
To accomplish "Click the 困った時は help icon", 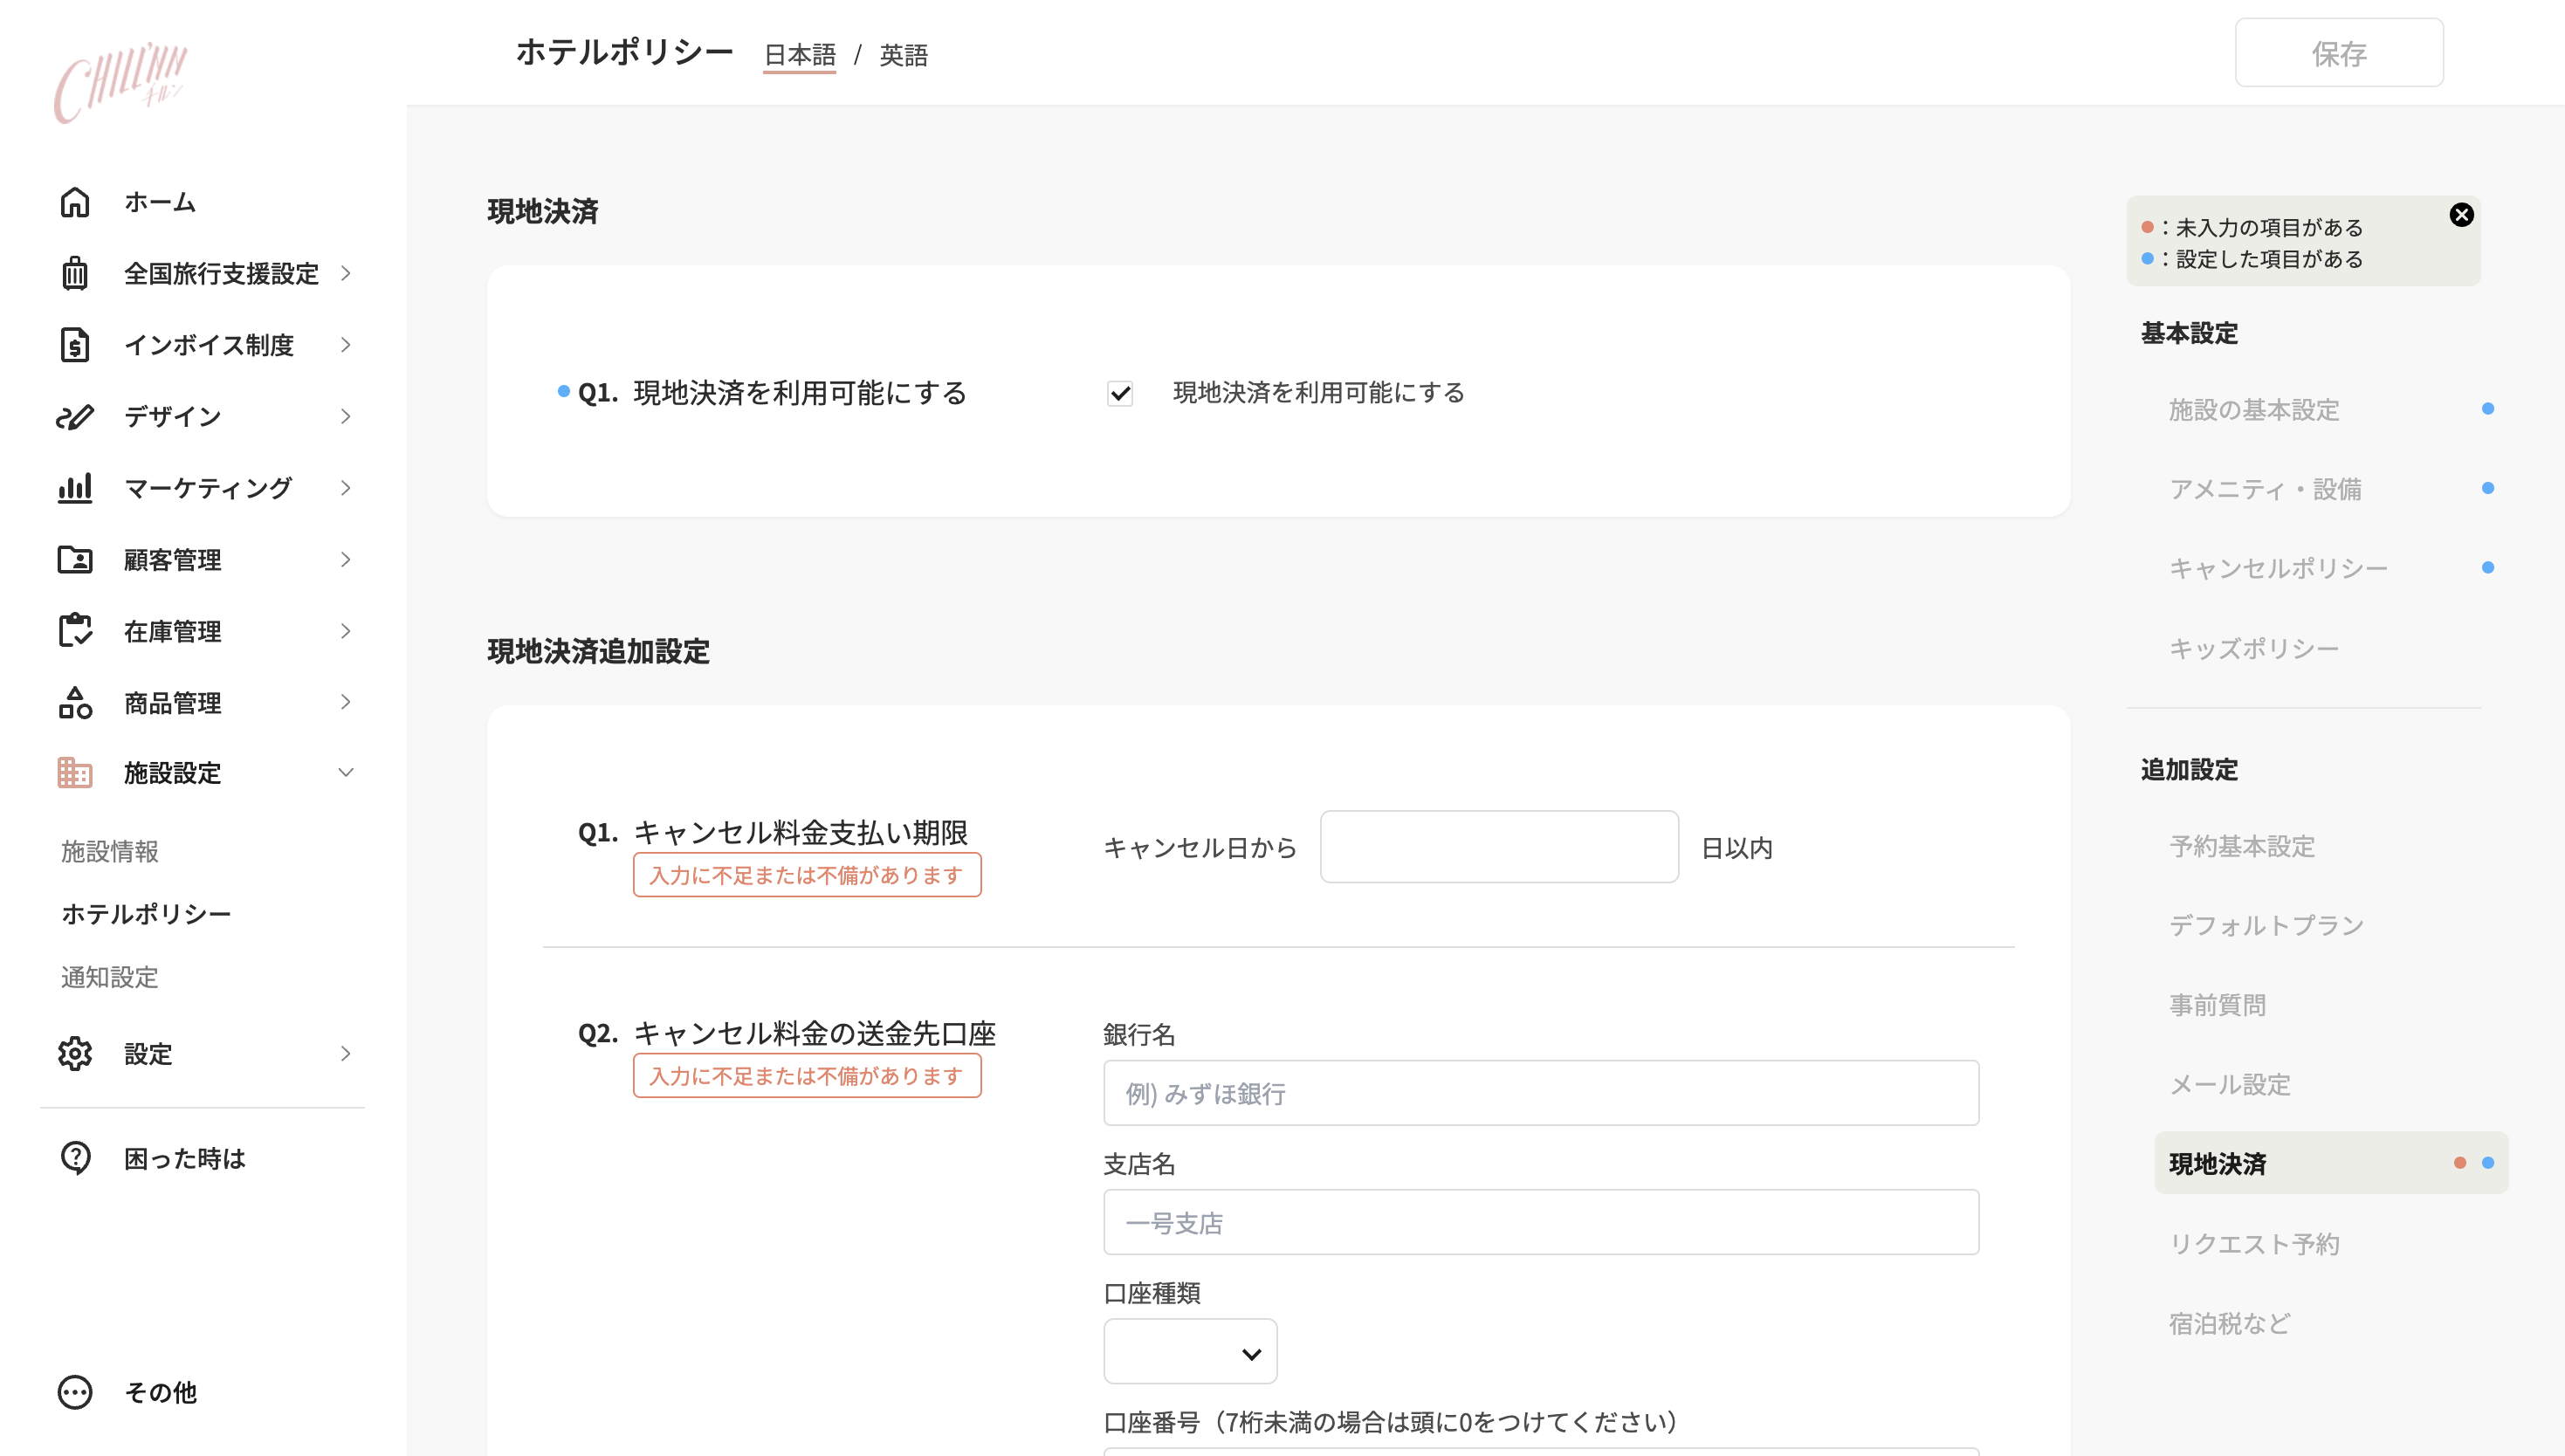I will coord(75,1158).
